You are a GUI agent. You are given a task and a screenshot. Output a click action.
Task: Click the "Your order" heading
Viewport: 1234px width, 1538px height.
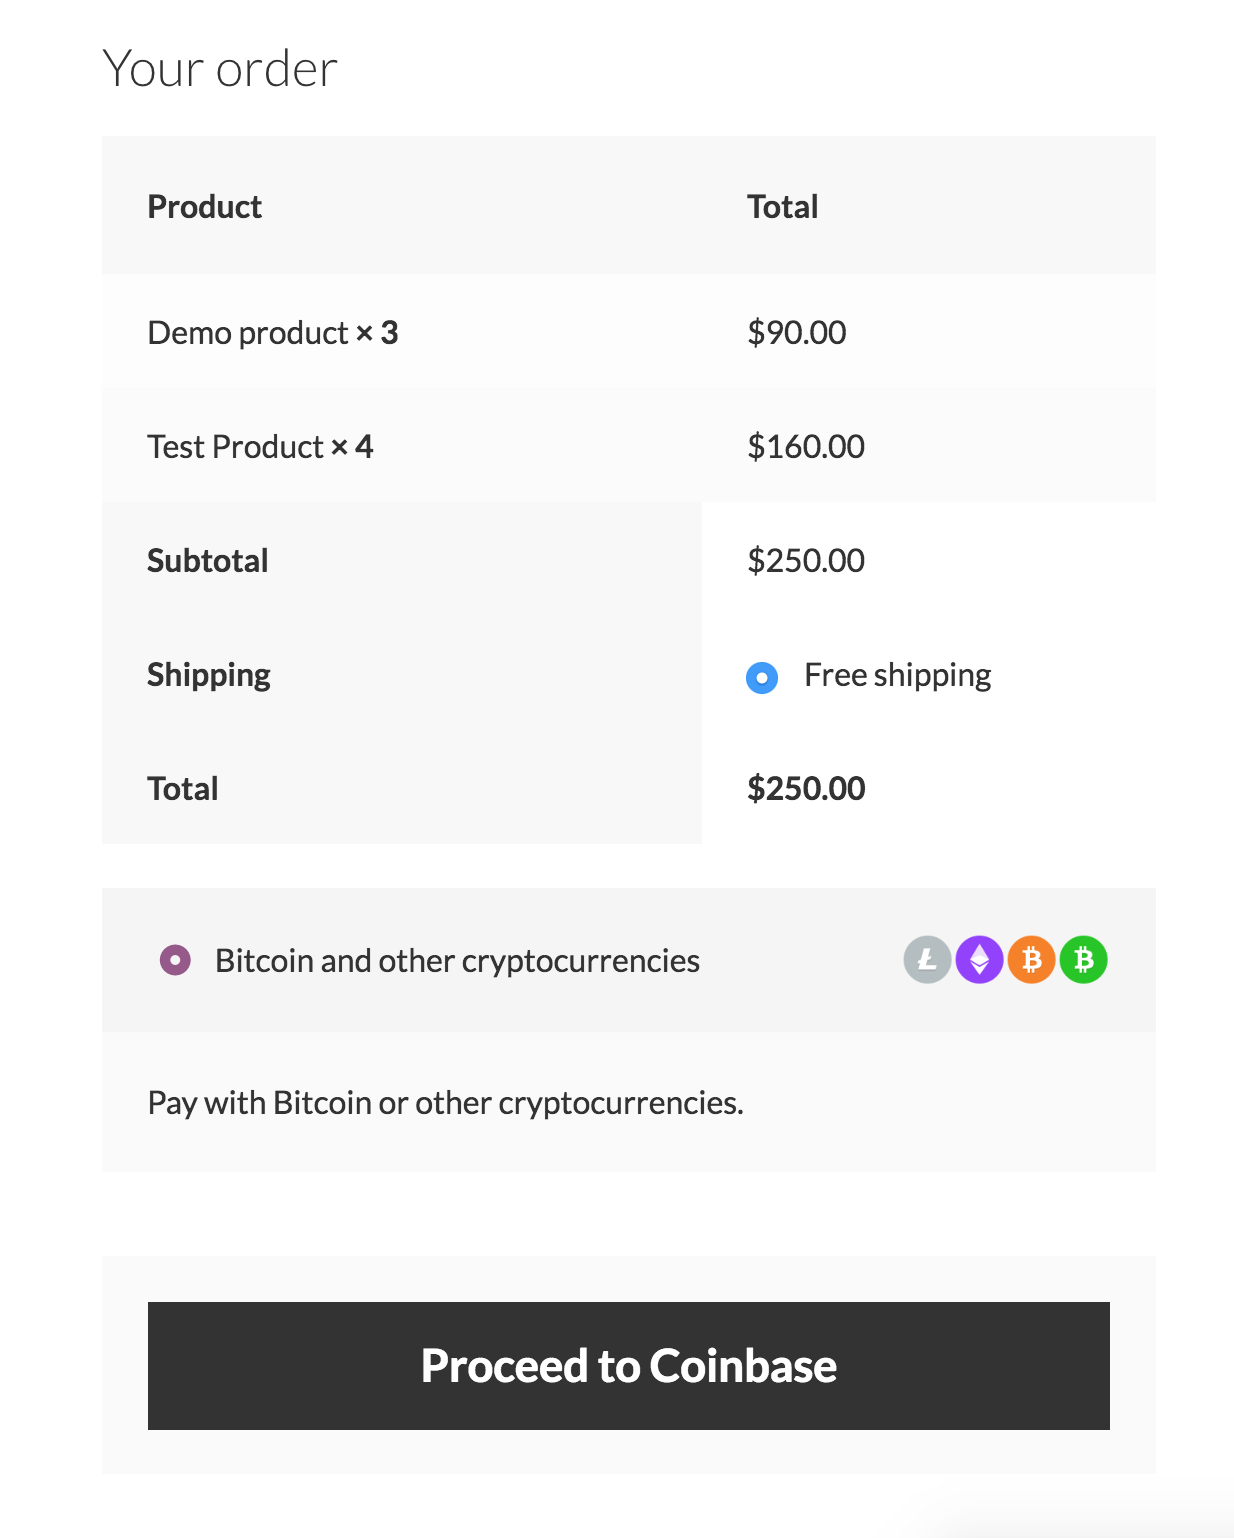pyautogui.click(x=220, y=69)
